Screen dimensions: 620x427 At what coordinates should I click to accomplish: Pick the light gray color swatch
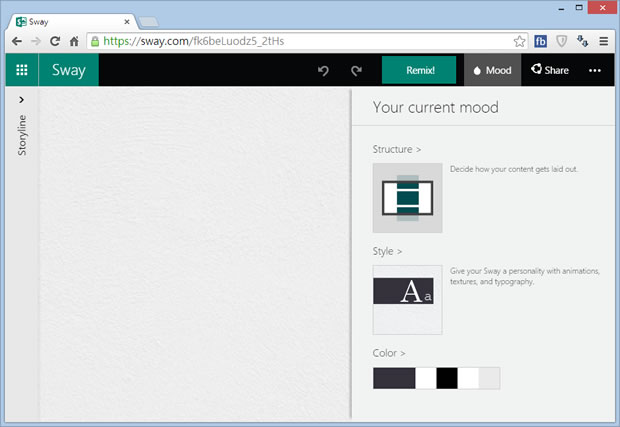coord(489,378)
